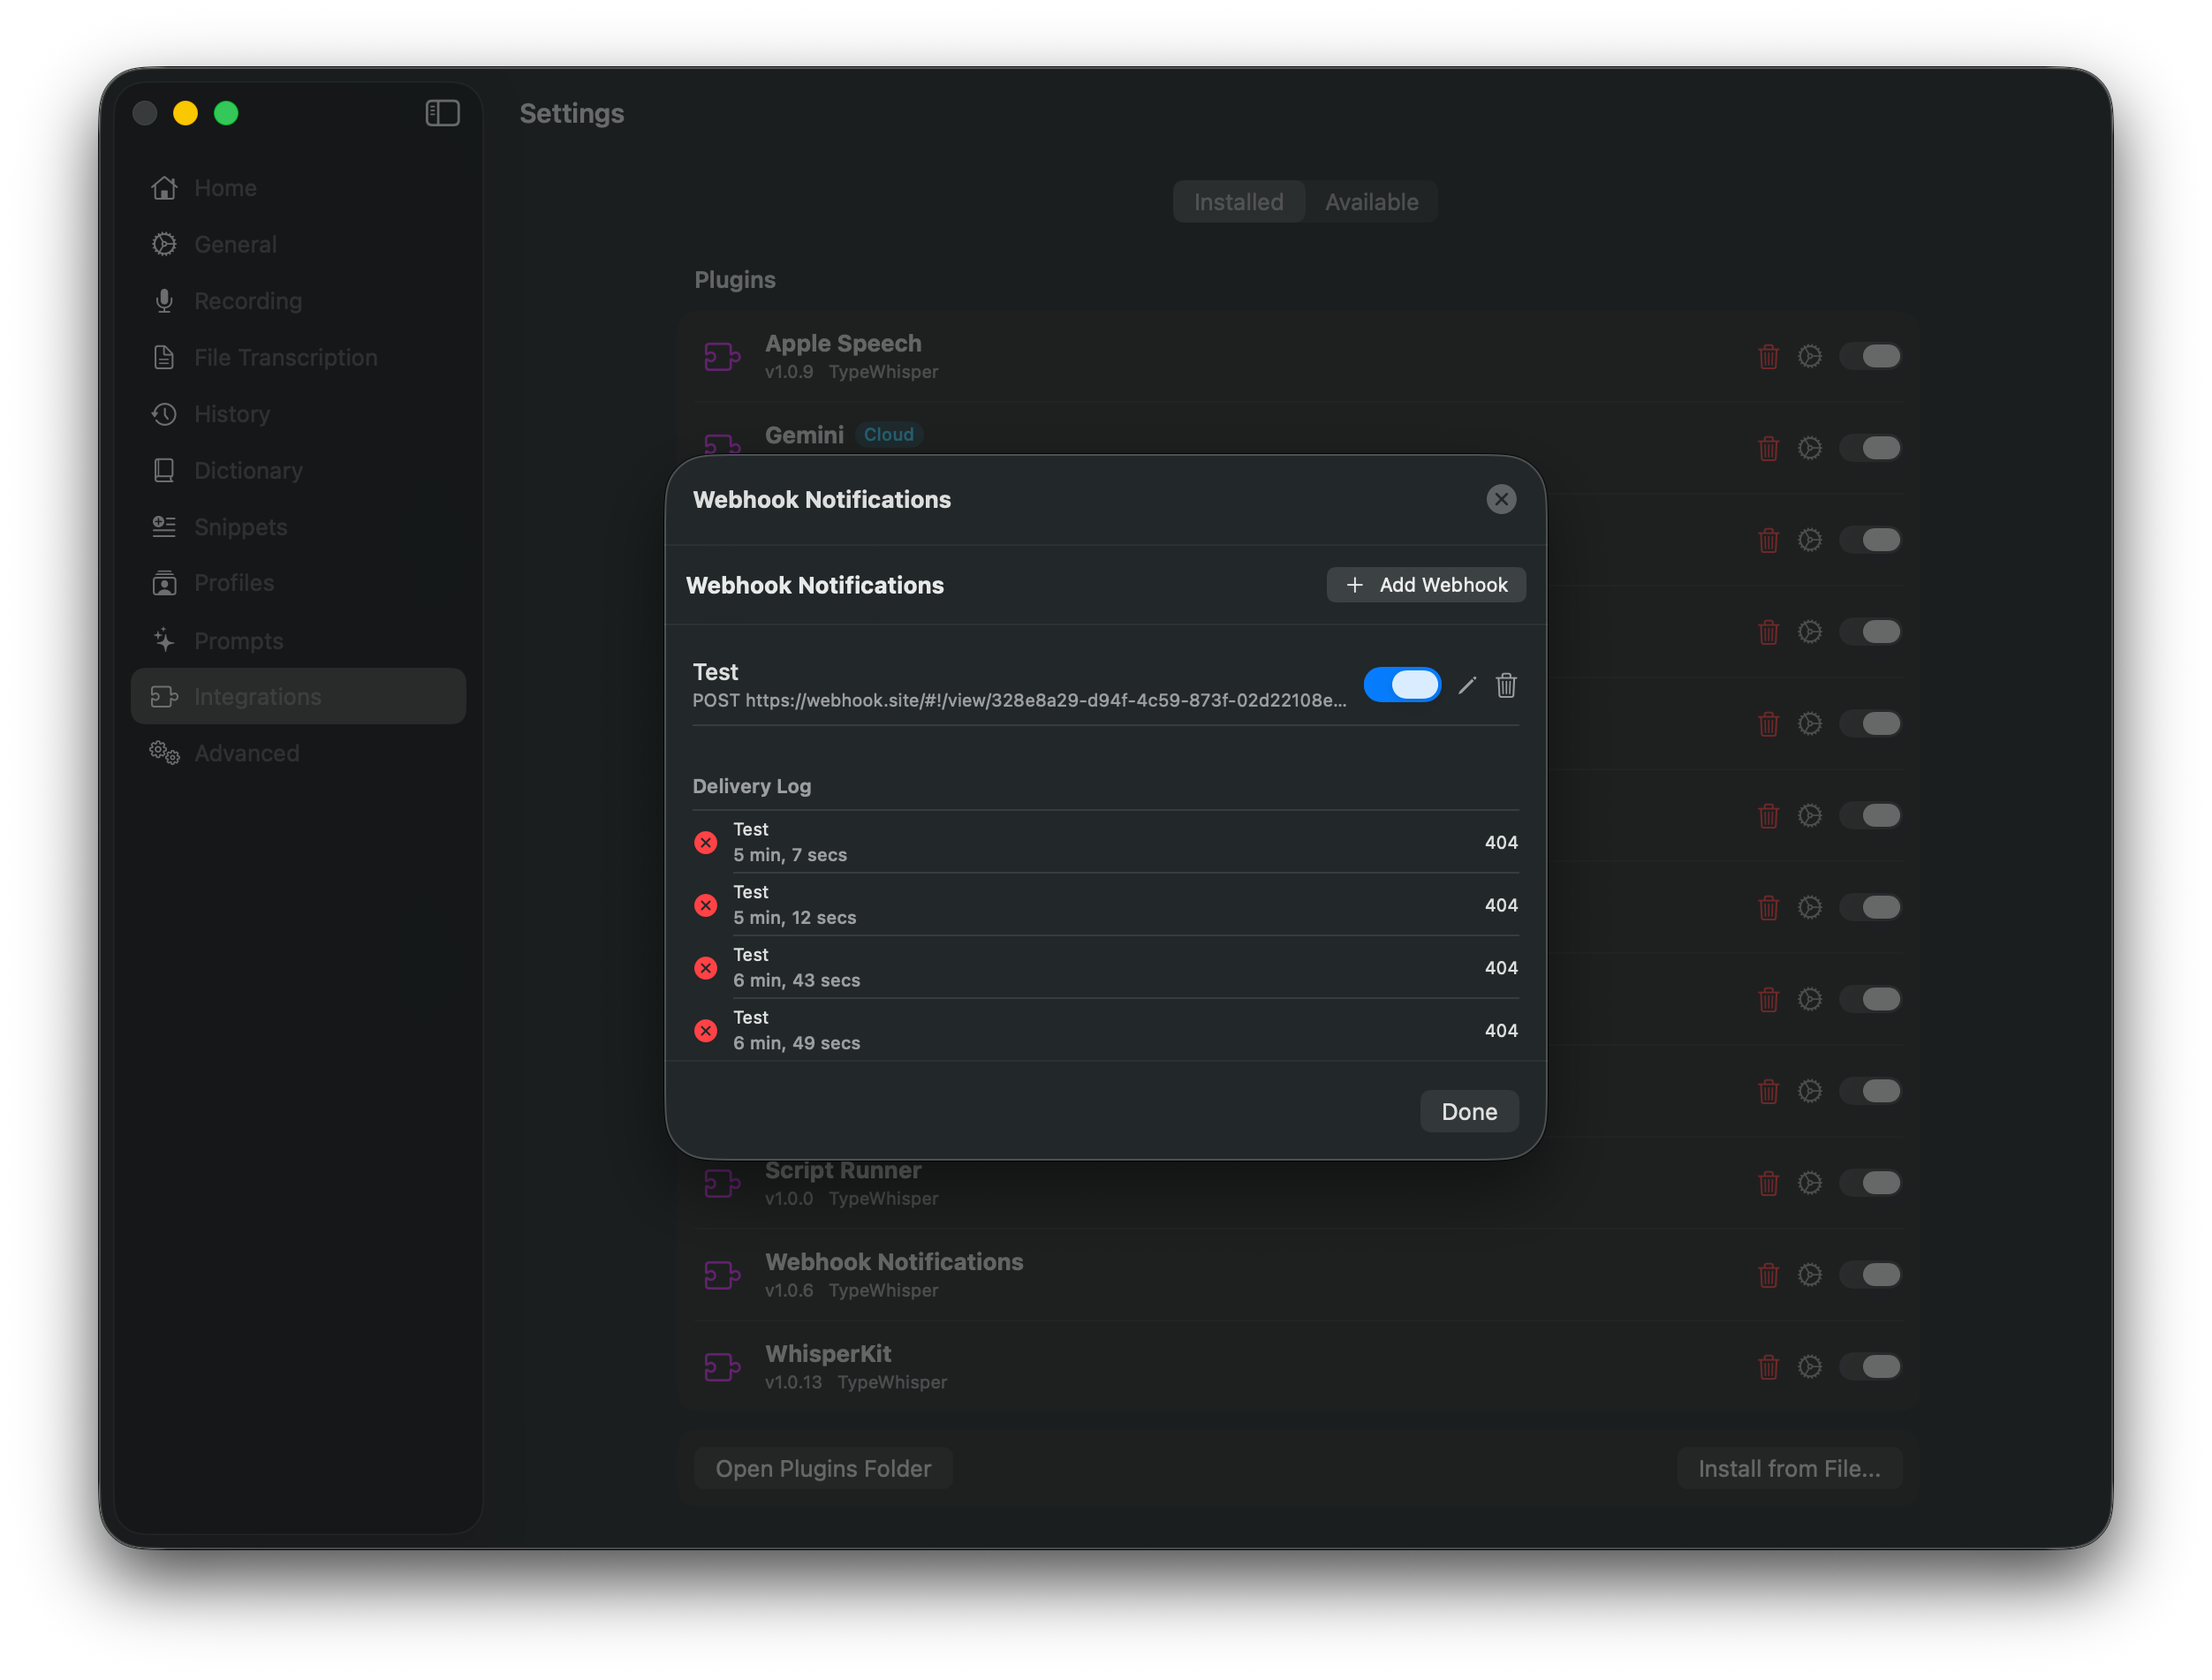Collapse the sidebar using the panel icon
Viewport: 2212px width, 1680px height.
[441, 113]
